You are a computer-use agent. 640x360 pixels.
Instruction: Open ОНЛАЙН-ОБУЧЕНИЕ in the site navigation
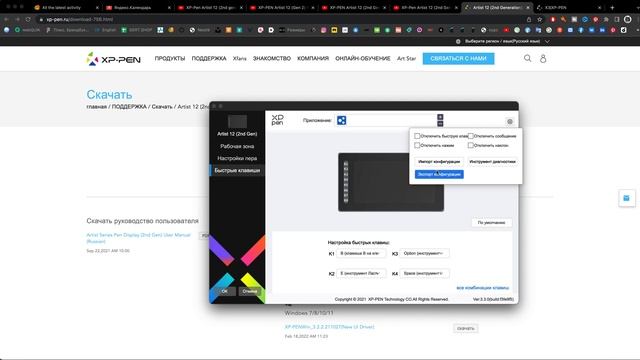click(363, 59)
